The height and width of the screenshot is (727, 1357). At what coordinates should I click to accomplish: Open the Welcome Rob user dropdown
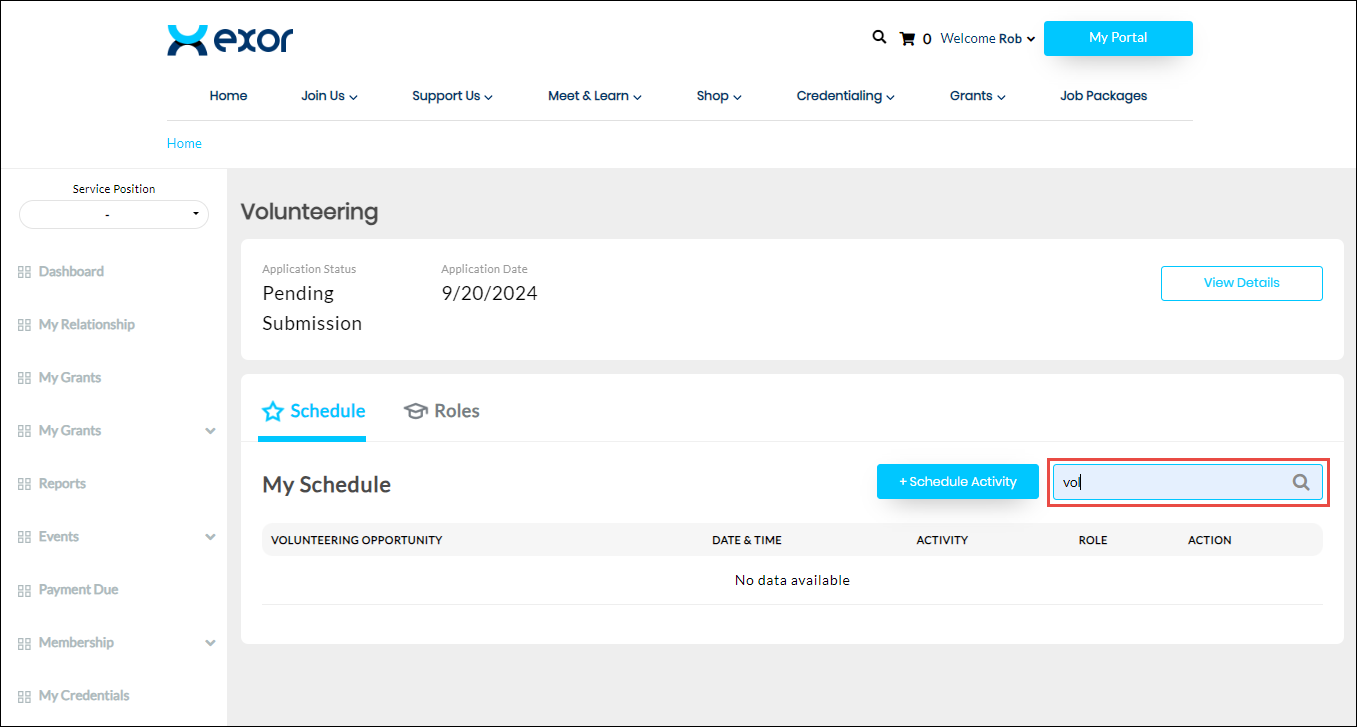click(x=988, y=39)
